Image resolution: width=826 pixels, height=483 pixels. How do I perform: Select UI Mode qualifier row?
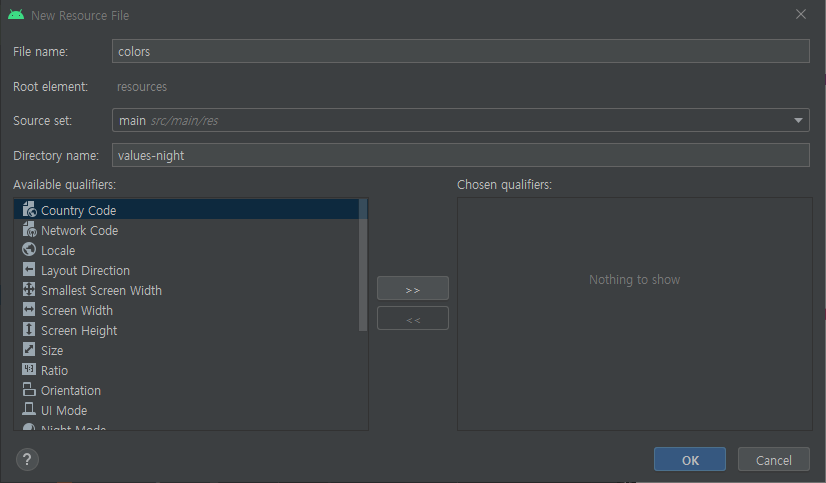(186, 410)
